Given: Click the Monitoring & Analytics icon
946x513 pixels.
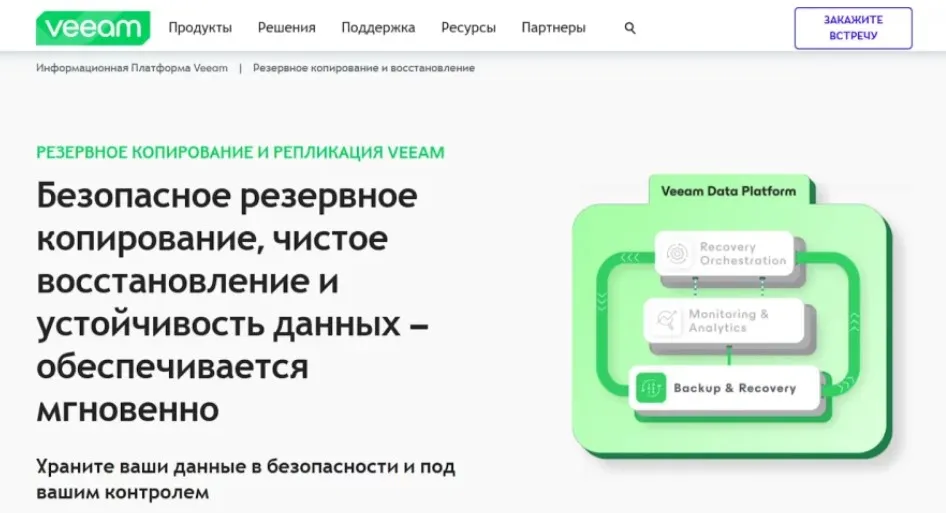Looking at the screenshot, I should pyautogui.click(x=666, y=320).
